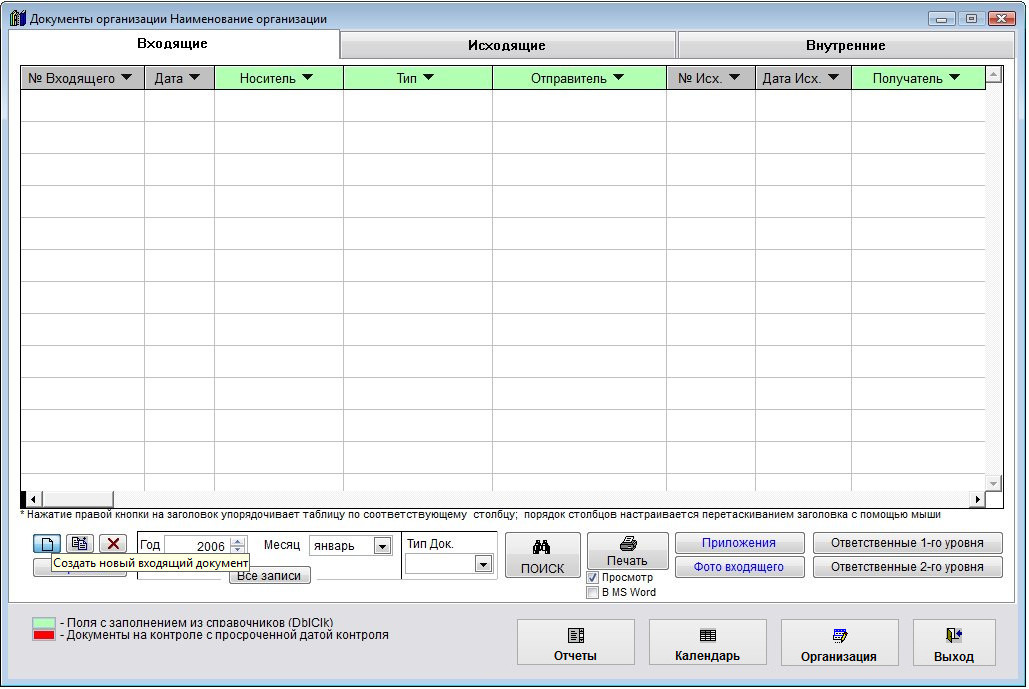Expand the Получатель column filter arrow

point(954,77)
